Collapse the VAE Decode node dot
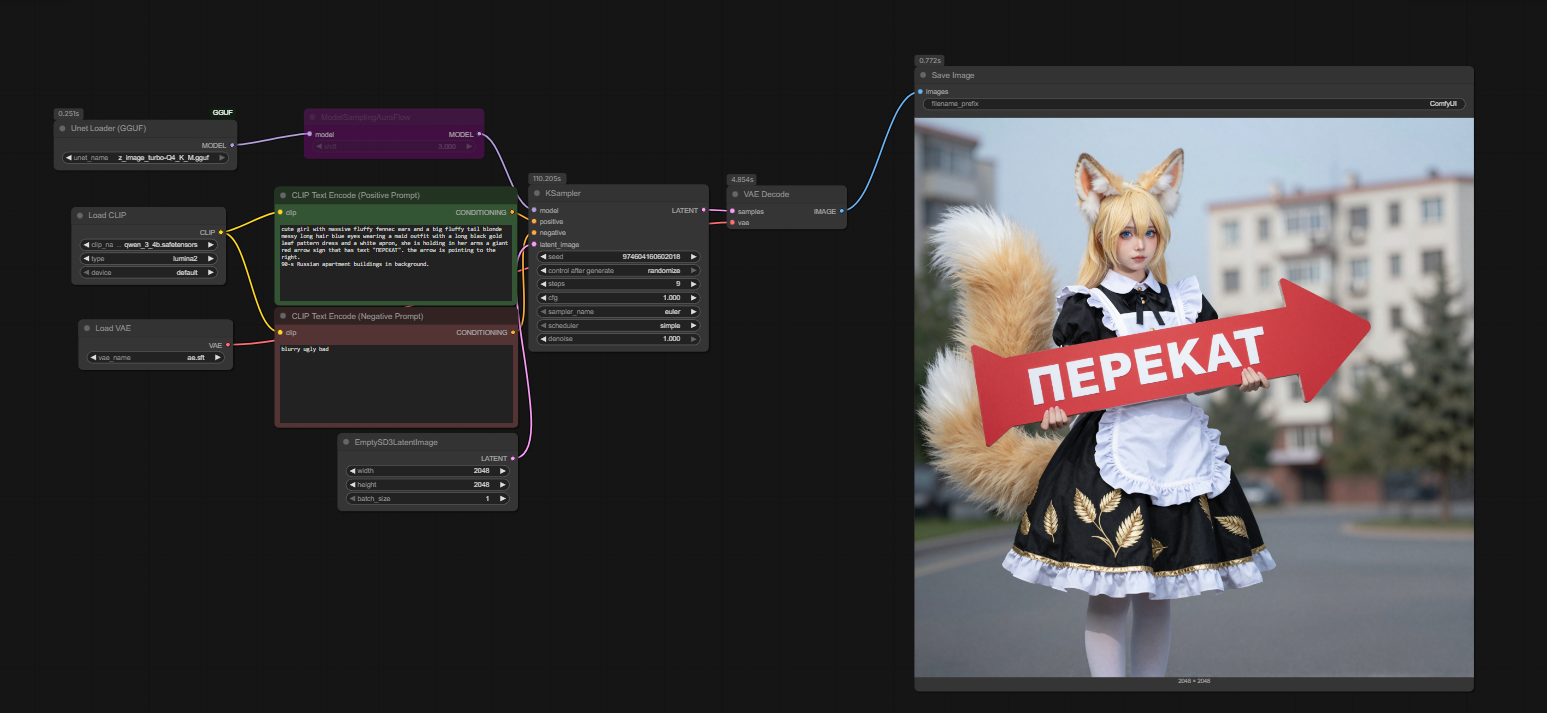Screen dimensions: 1547x713 pos(735,194)
